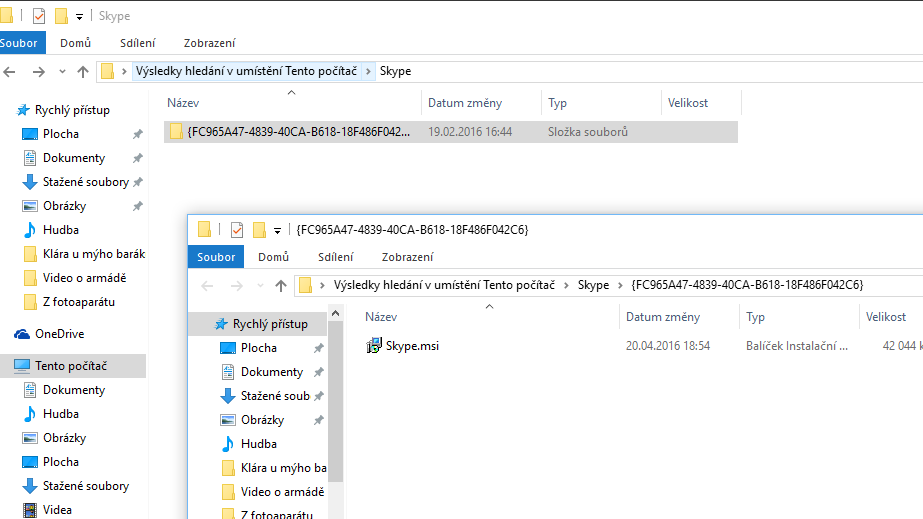The width and height of the screenshot is (923, 519).
Task: Open Obrázky in front window sidebar
Action: [x=262, y=420]
